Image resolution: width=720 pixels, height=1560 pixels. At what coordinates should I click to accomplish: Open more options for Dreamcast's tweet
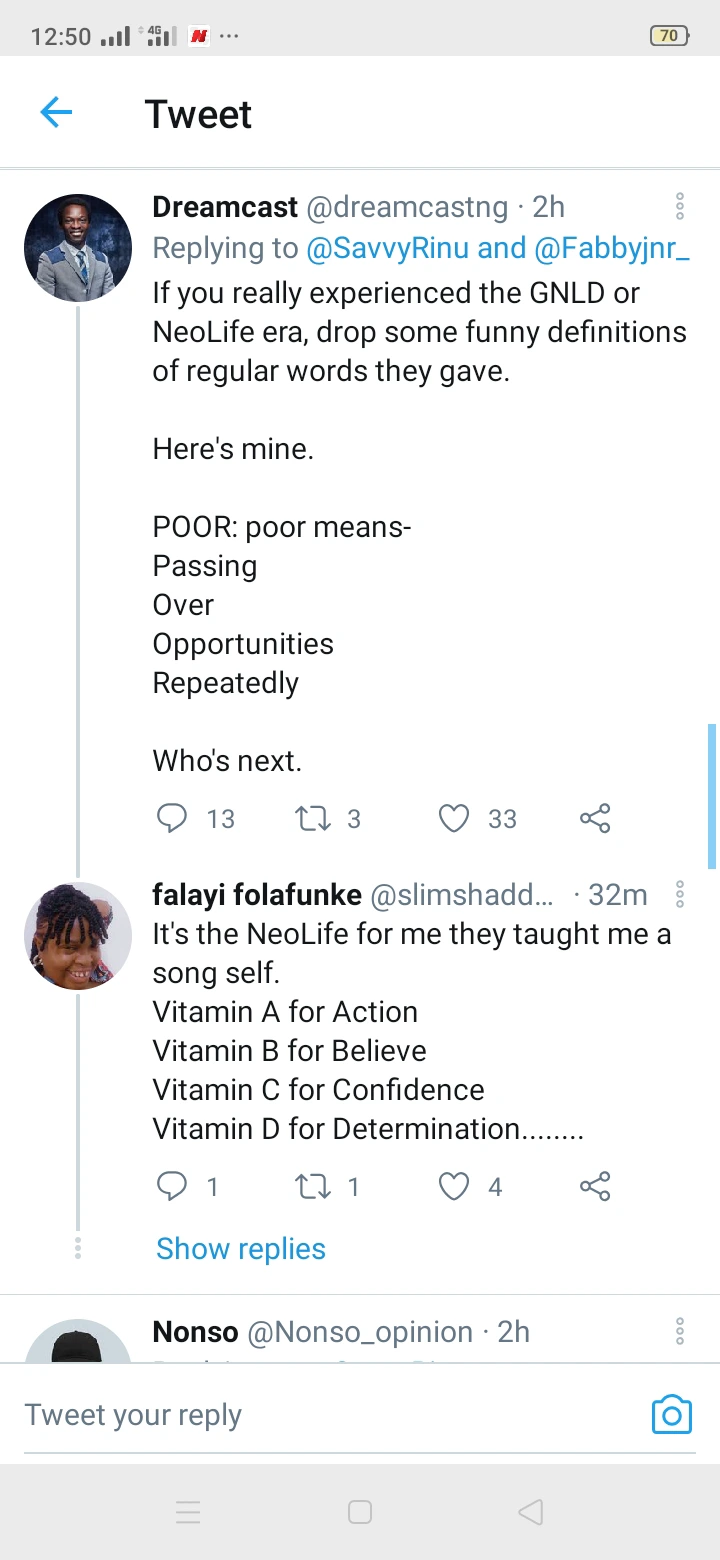click(680, 207)
